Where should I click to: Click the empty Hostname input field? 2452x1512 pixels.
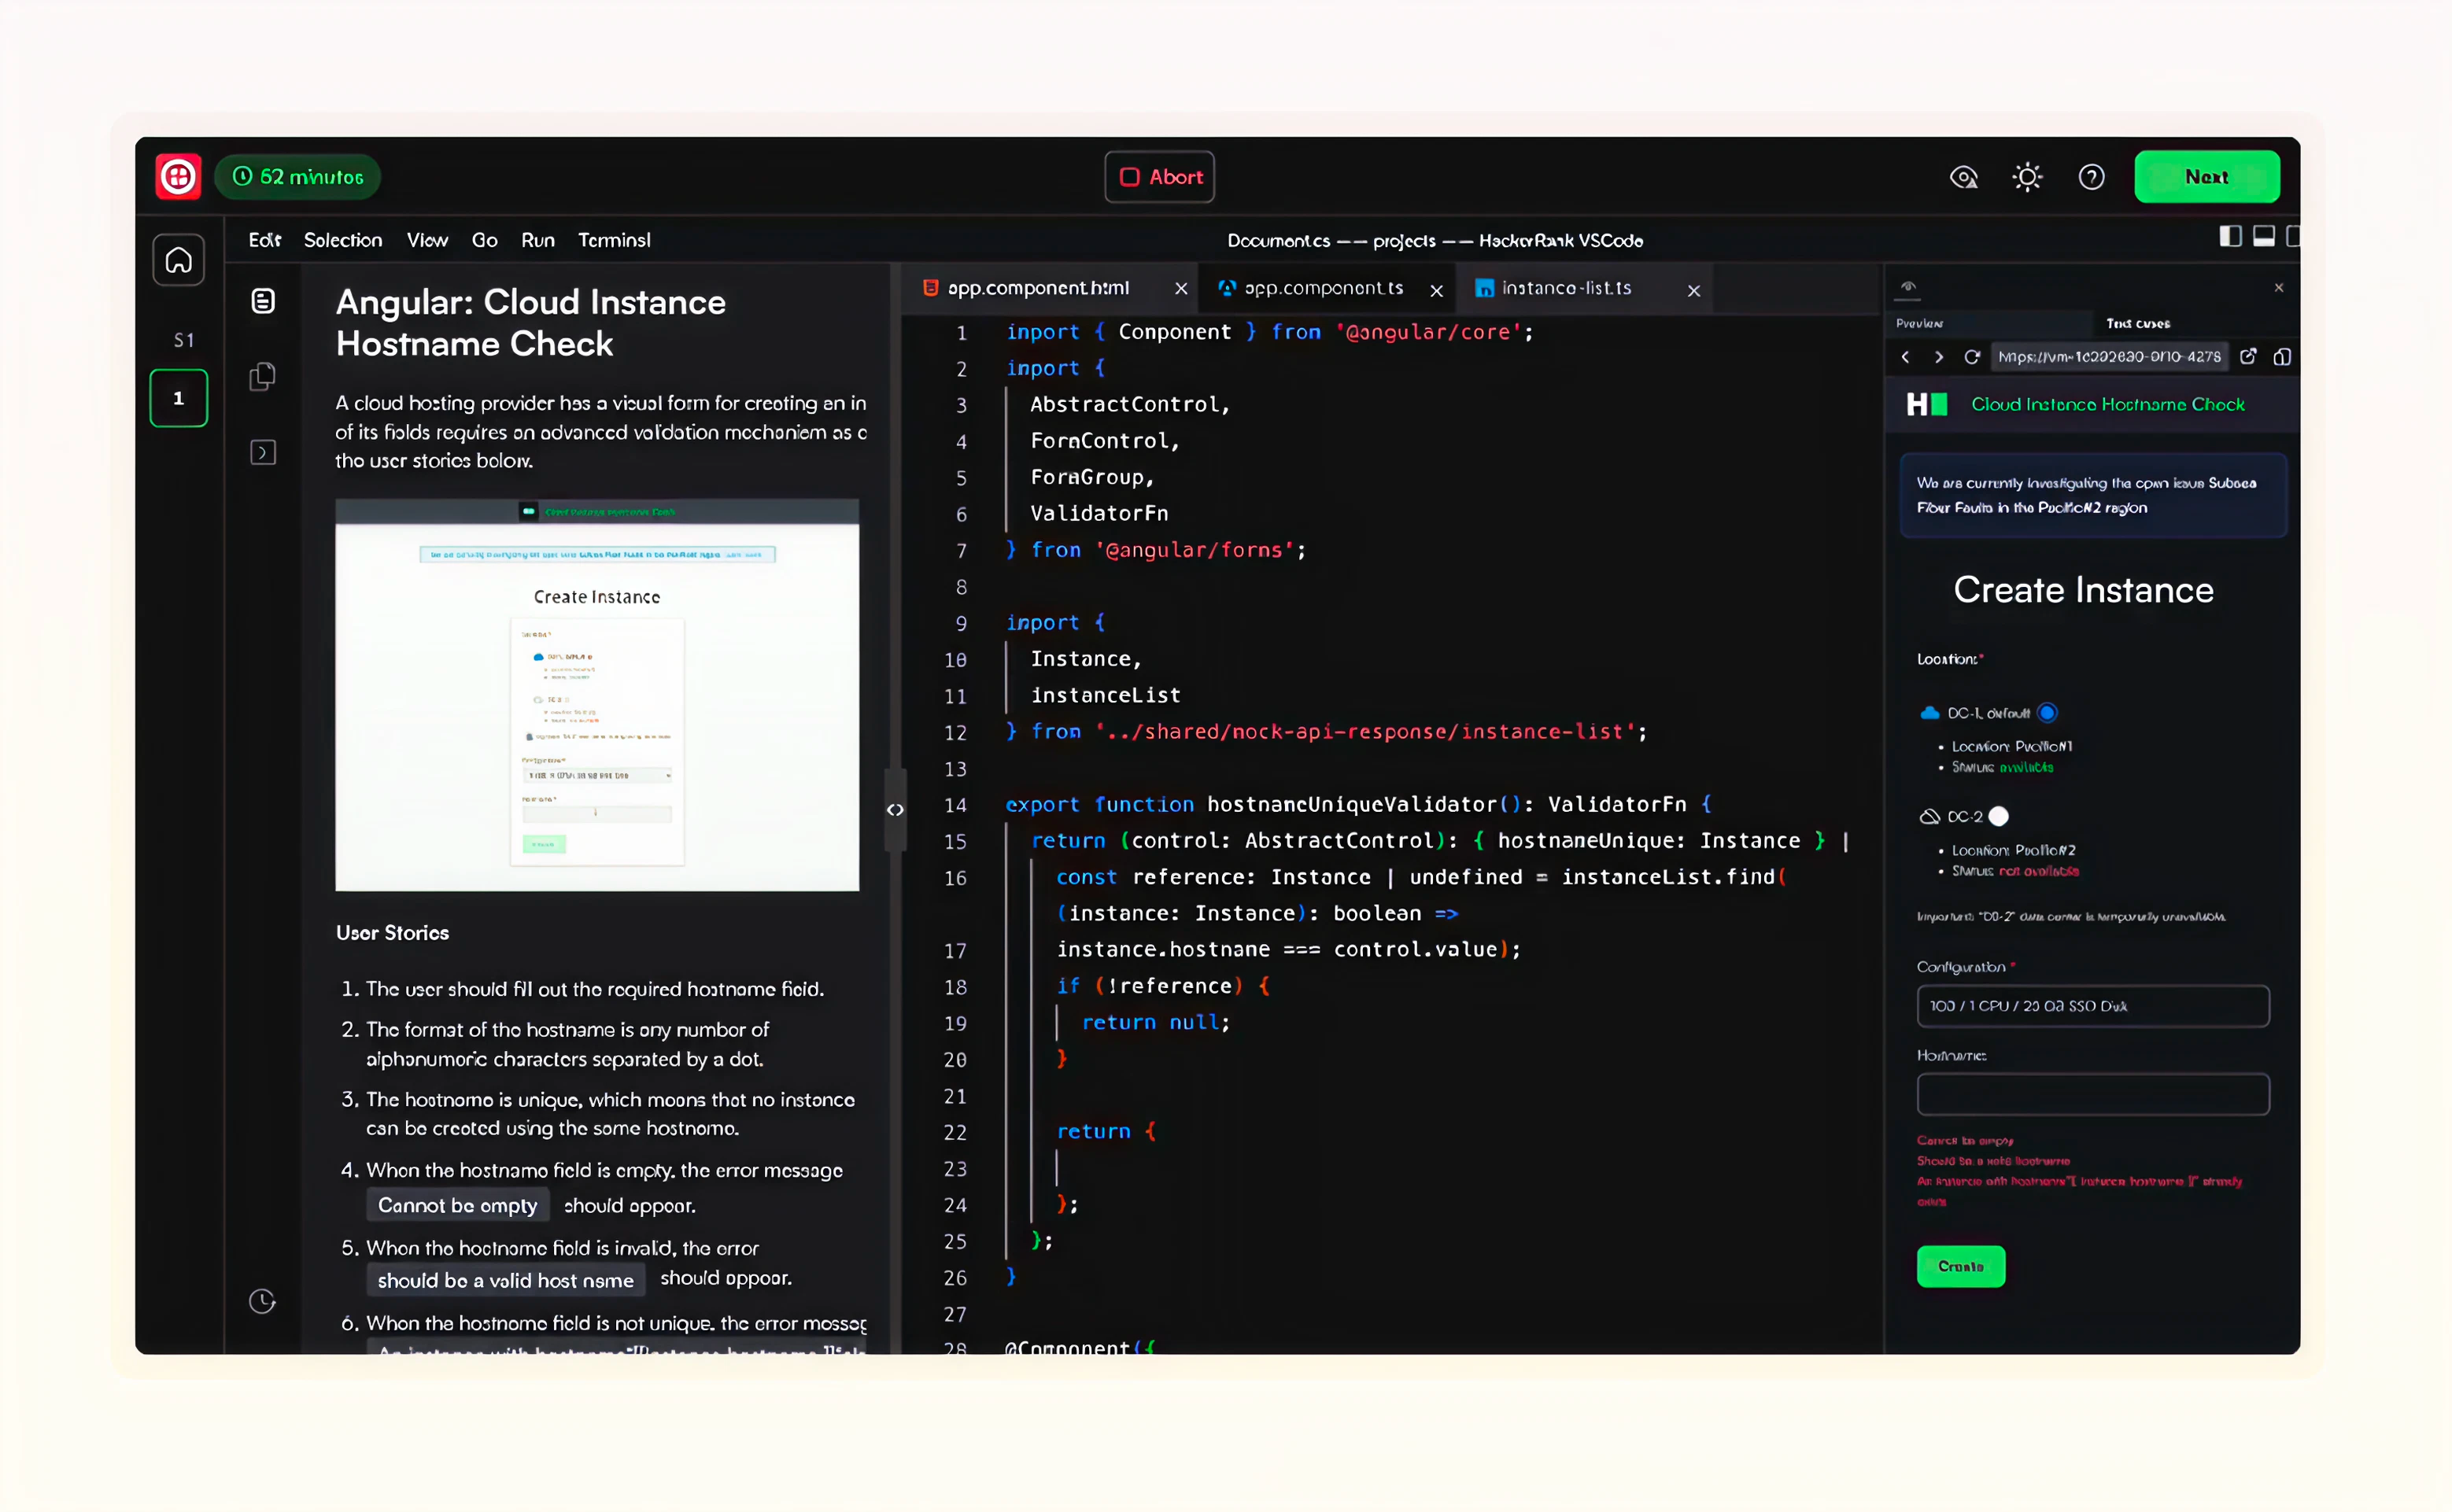pyautogui.click(x=2093, y=1094)
